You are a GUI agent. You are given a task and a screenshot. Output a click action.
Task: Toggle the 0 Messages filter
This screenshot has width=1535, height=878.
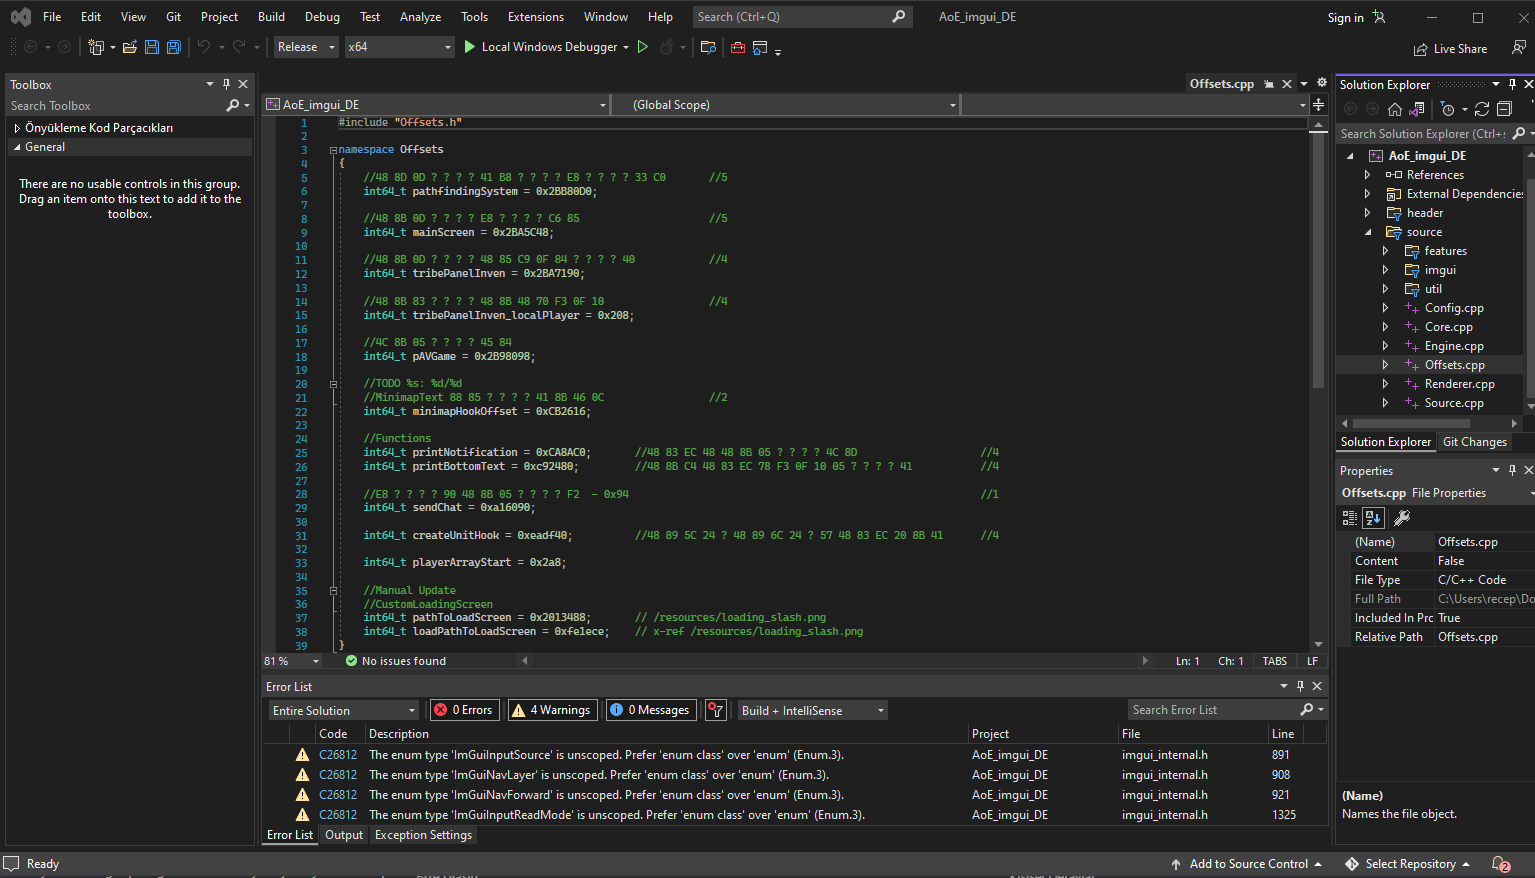tap(650, 710)
